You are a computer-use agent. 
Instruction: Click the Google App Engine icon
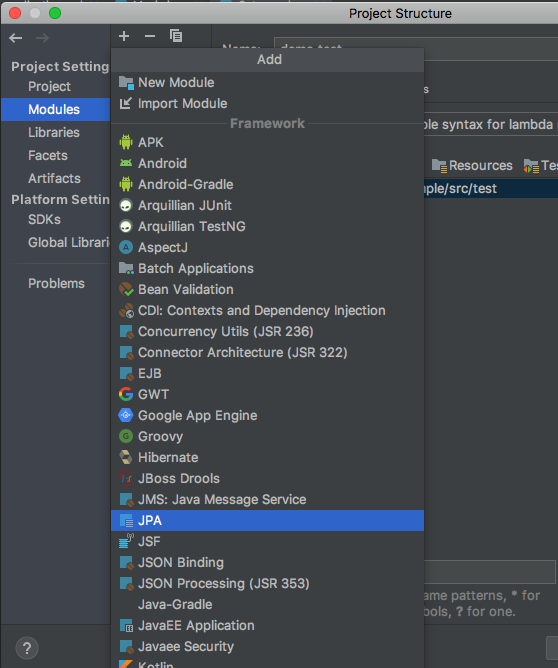(126, 415)
